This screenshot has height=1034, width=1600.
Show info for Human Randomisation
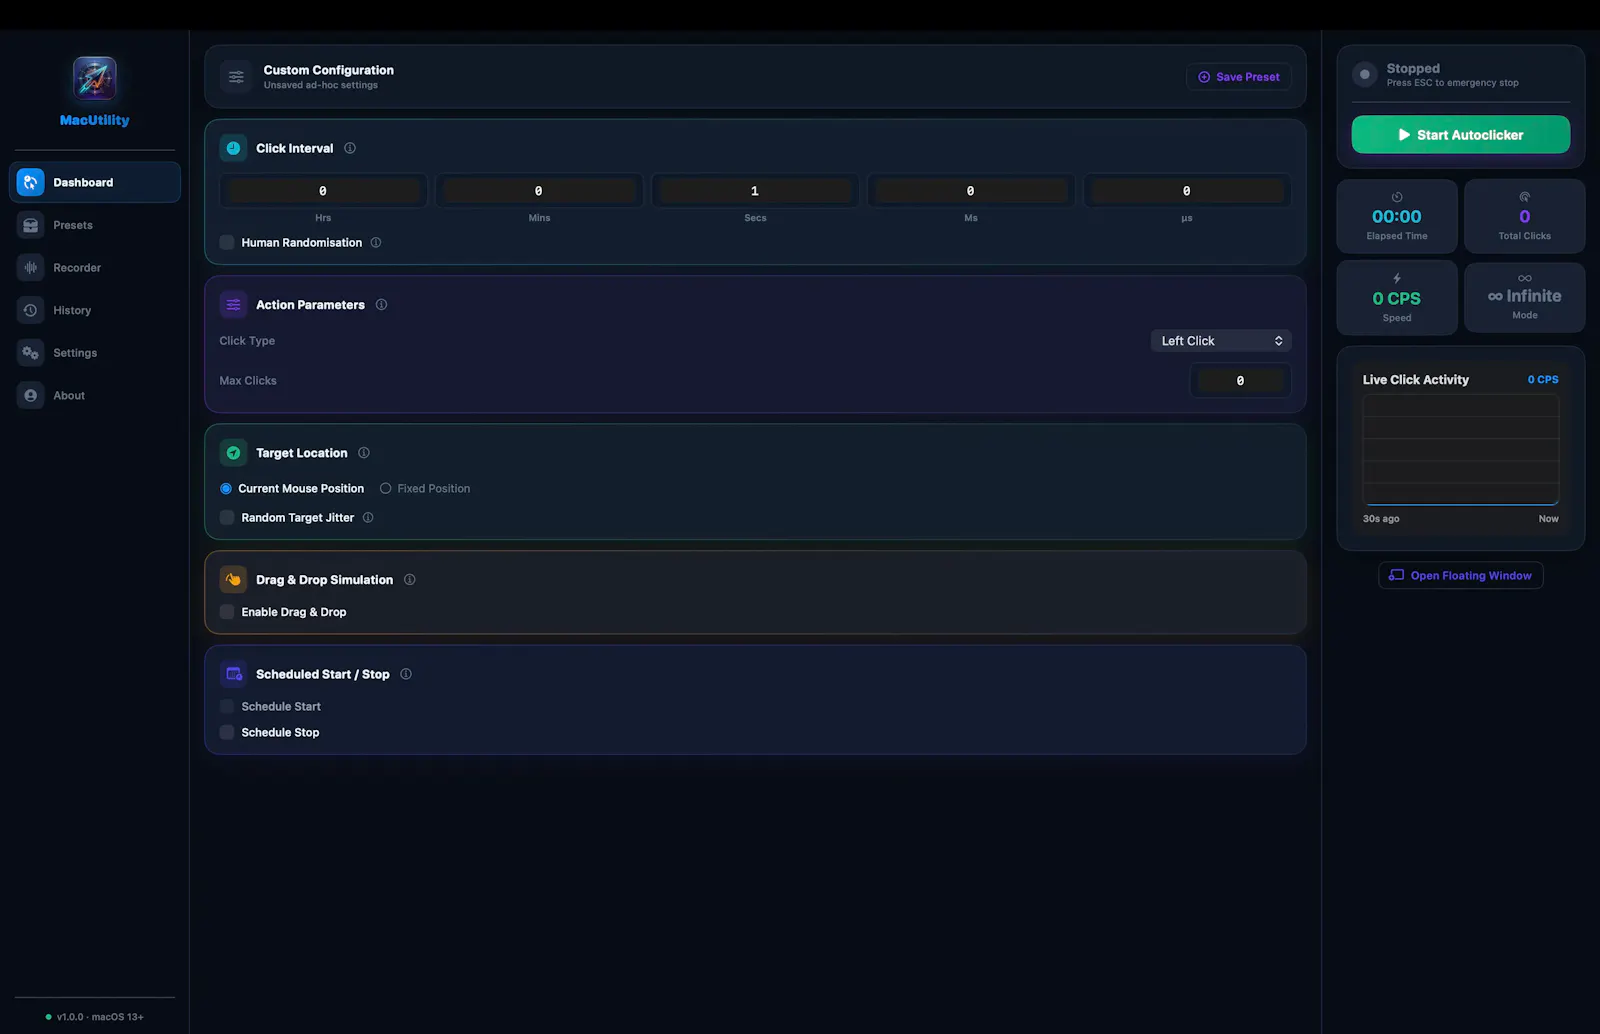tap(376, 242)
